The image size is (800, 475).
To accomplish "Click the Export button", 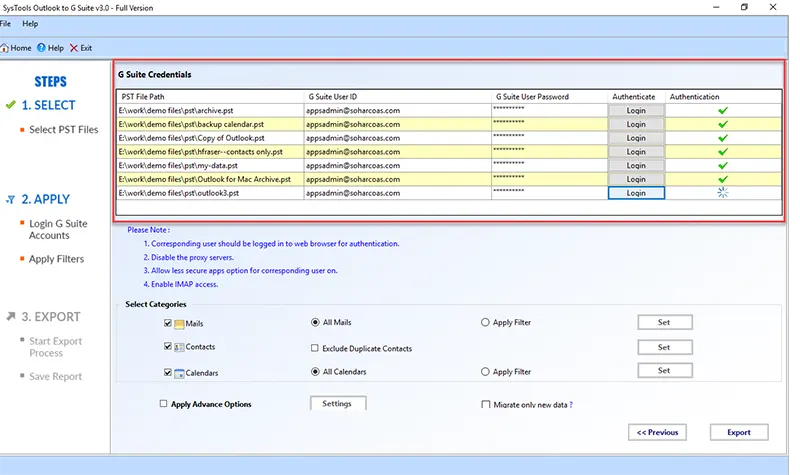I will tap(739, 432).
